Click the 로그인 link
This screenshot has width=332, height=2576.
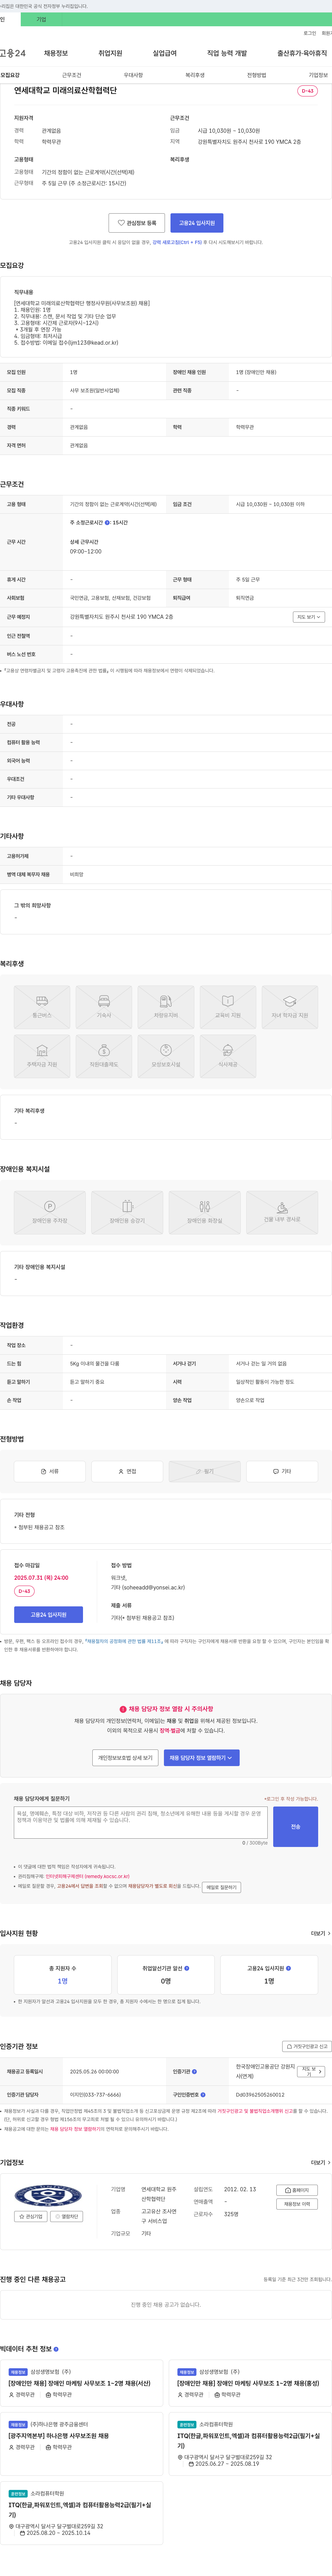(310, 33)
